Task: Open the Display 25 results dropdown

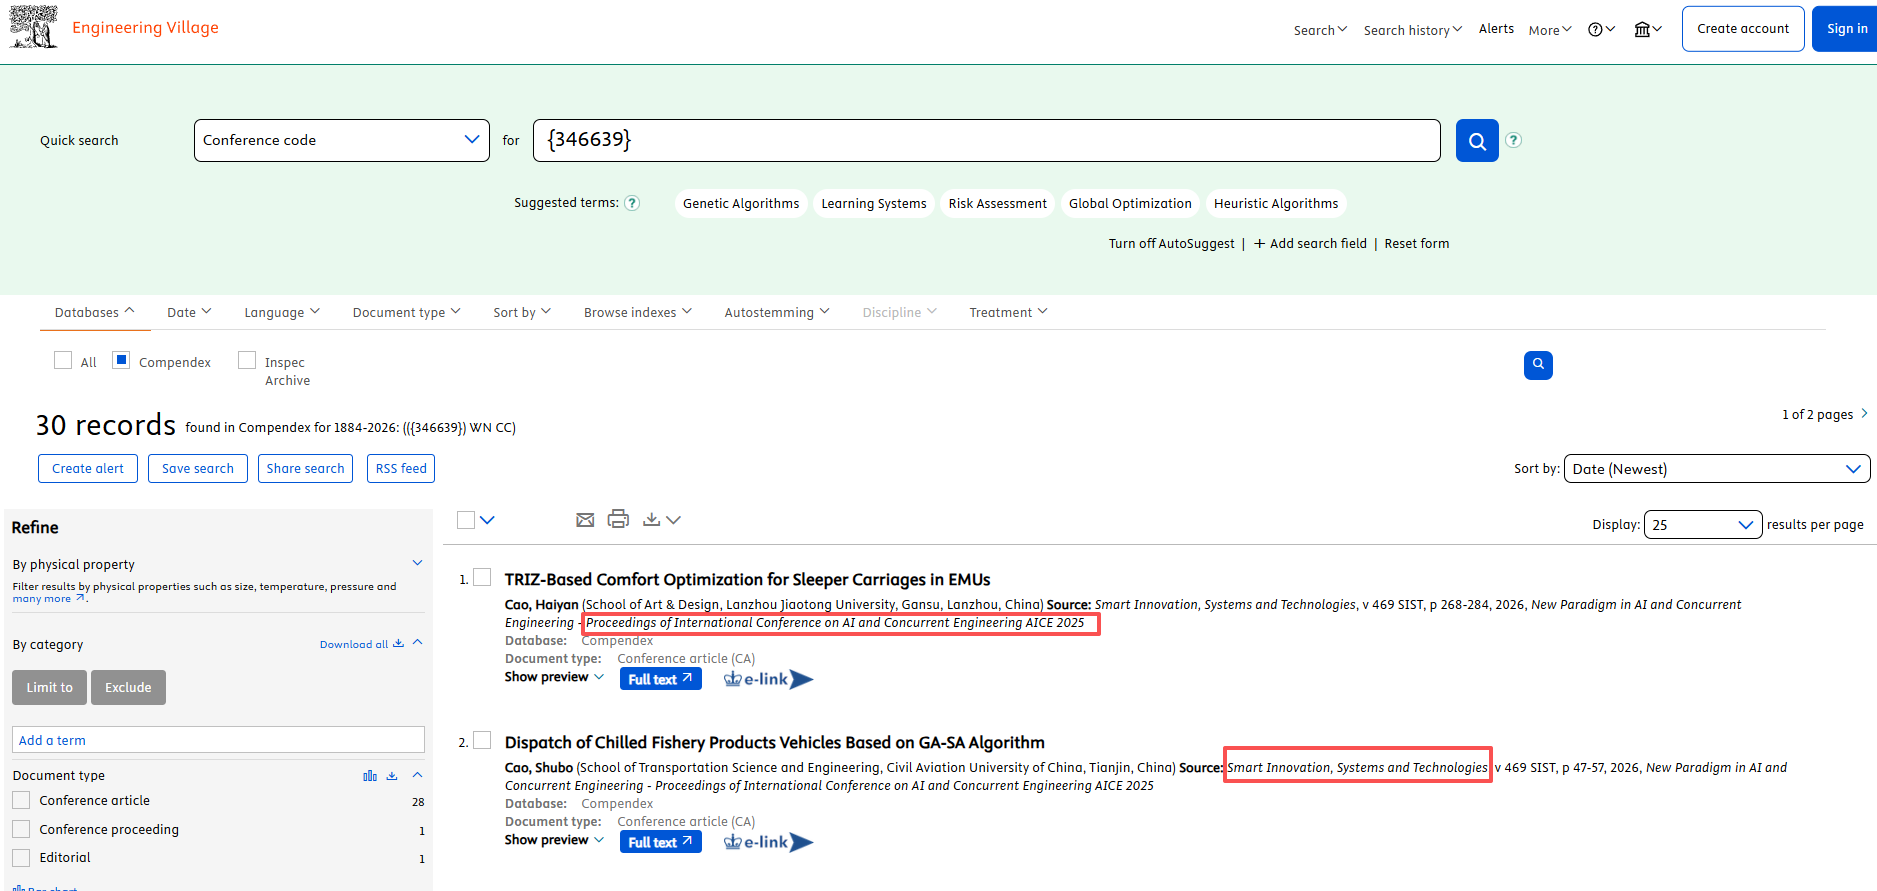Action: 1702,525
